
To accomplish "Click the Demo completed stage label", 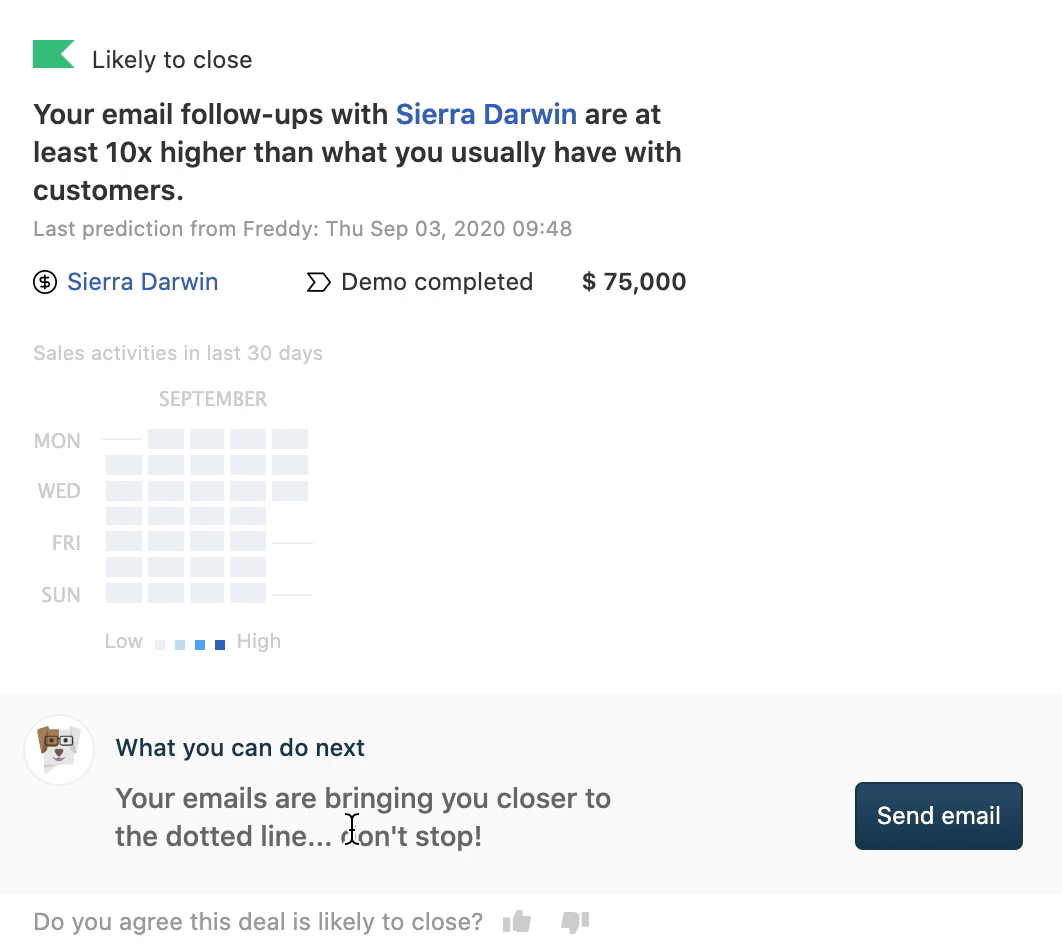I will click(437, 282).
